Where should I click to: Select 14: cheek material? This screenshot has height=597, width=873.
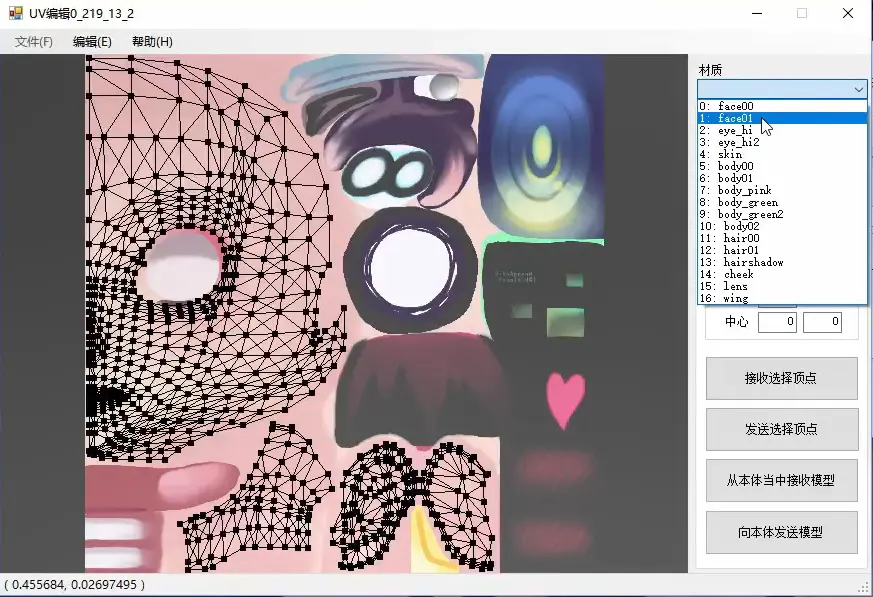coord(782,275)
